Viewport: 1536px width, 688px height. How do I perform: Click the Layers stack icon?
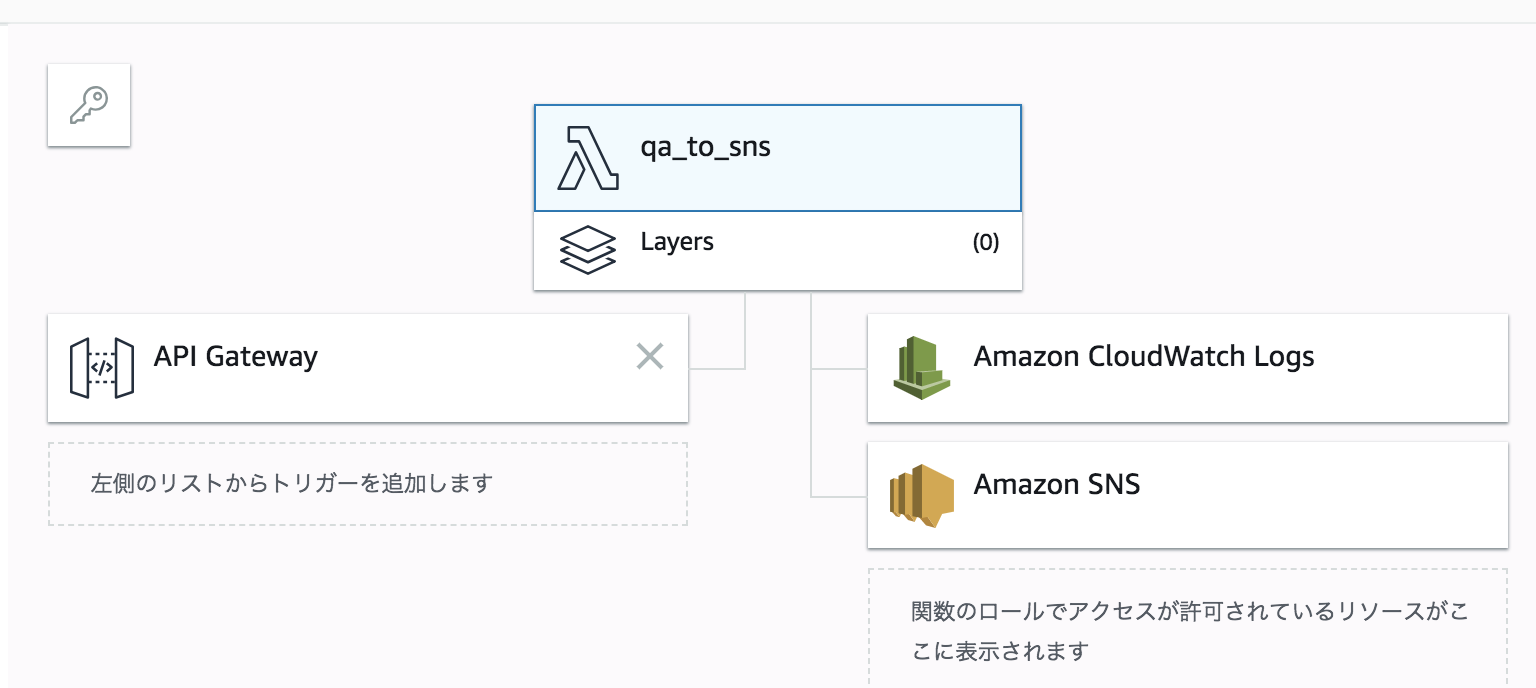click(587, 250)
